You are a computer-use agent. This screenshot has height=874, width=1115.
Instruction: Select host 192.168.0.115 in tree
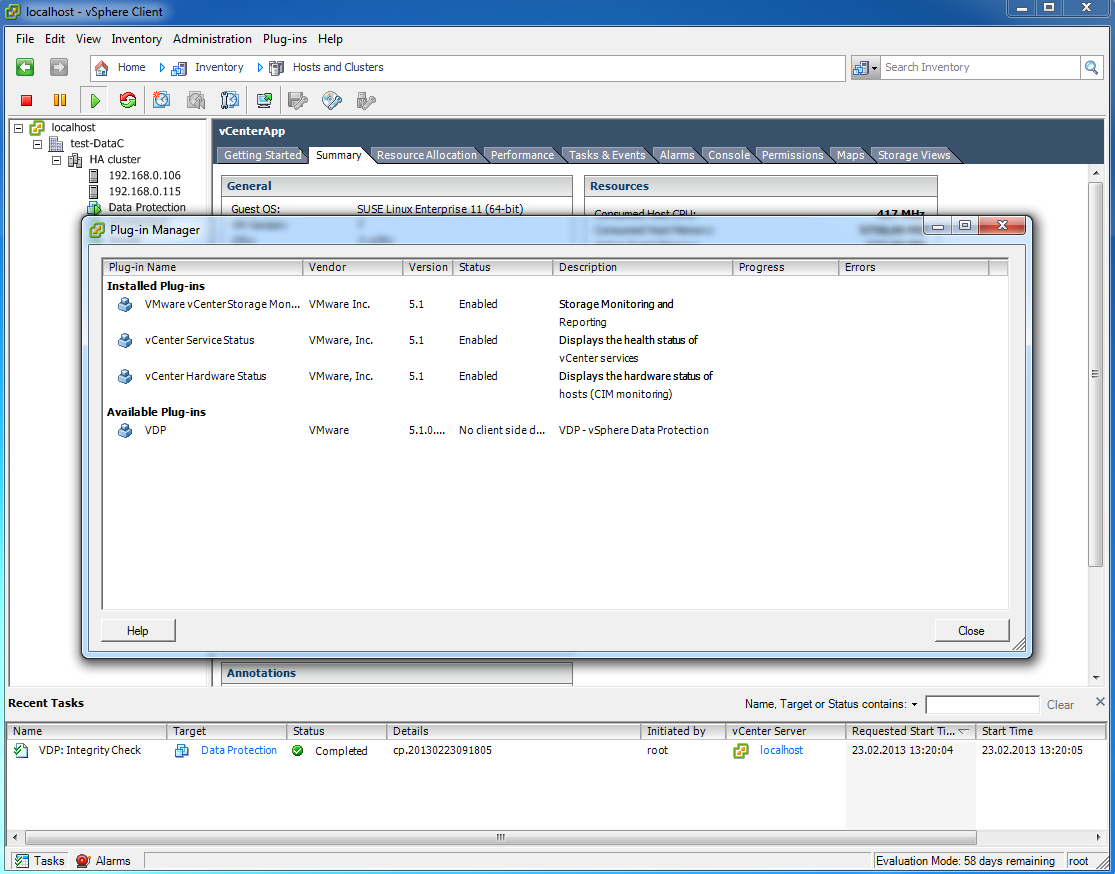144,191
